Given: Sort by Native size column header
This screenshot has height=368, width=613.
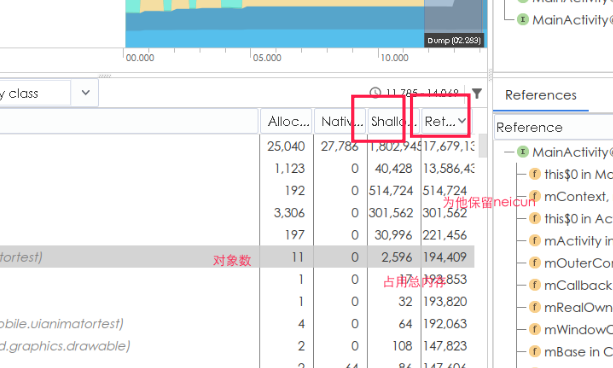Looking at the screenshot, I should [340, 121].
